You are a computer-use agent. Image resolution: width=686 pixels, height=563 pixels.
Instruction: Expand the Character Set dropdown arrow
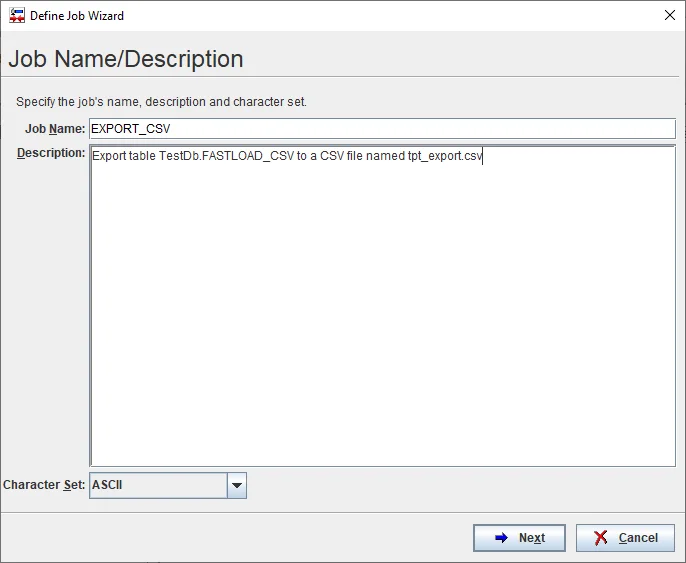(x=237, y=486)
